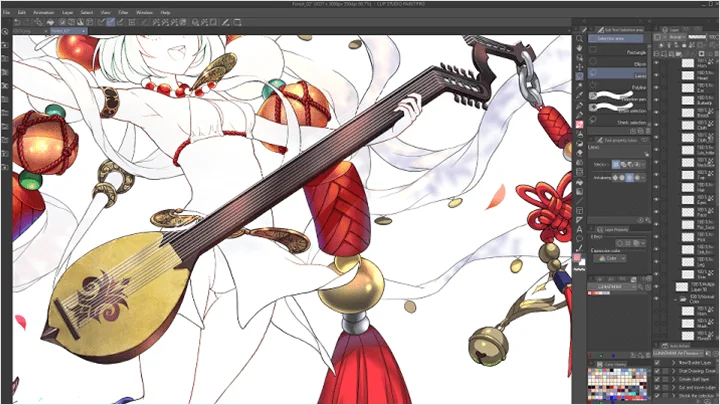Click the main drawing color swatch
The image size is (720, 405).
[x=577, y=258]
